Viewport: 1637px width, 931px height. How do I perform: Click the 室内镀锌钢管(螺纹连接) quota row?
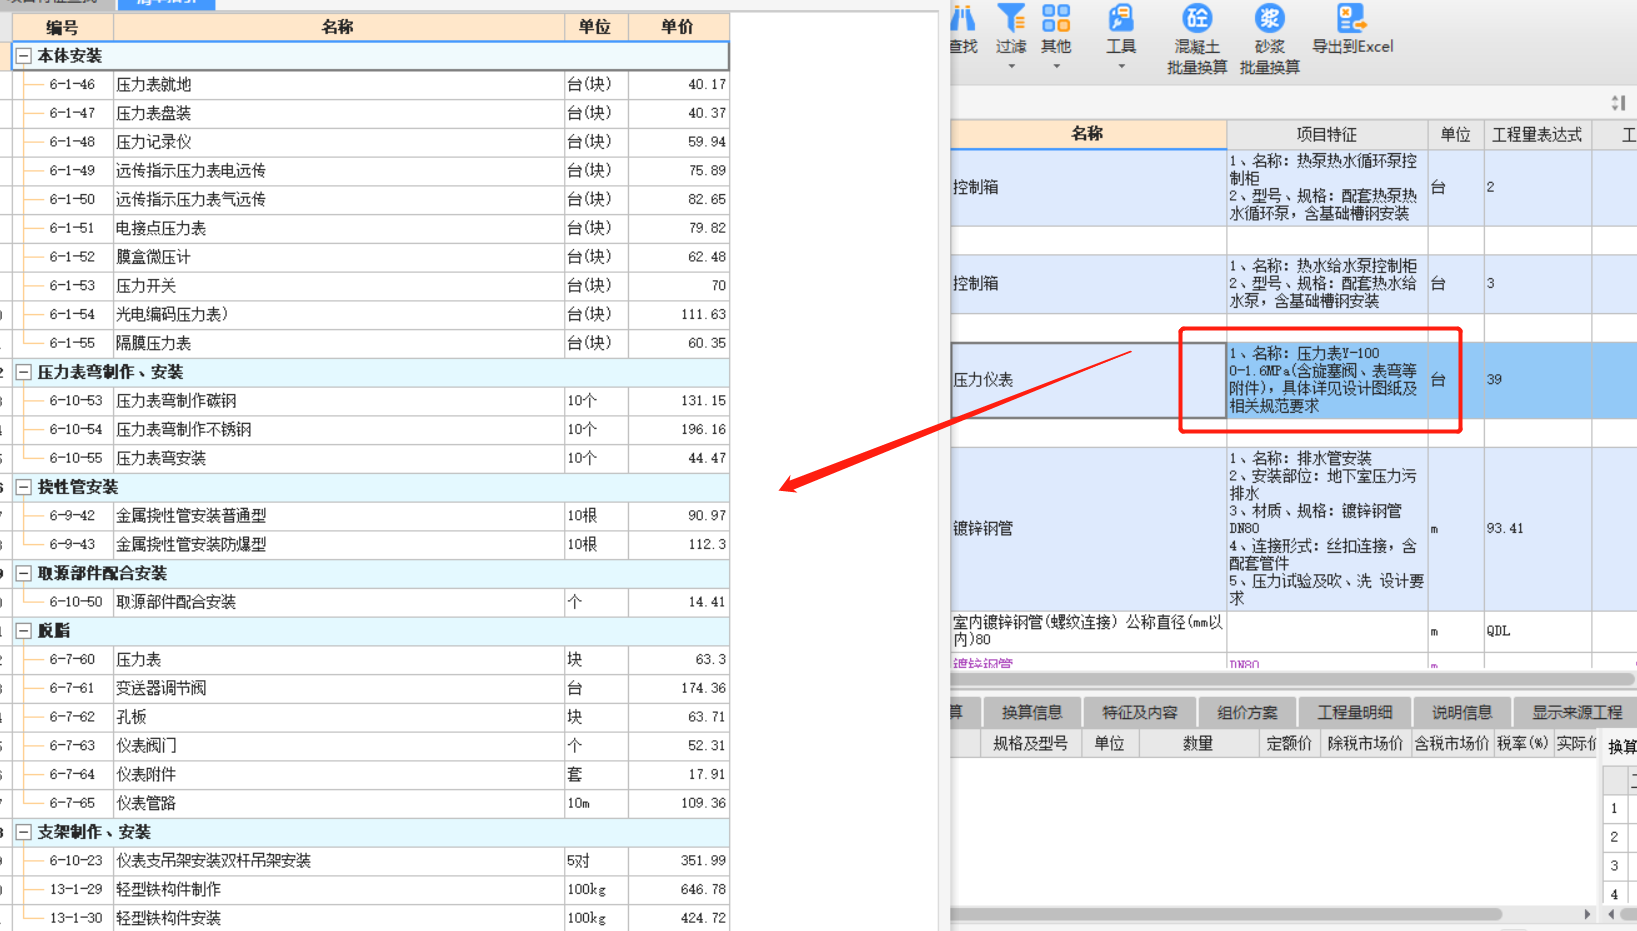click(1292, 631)
